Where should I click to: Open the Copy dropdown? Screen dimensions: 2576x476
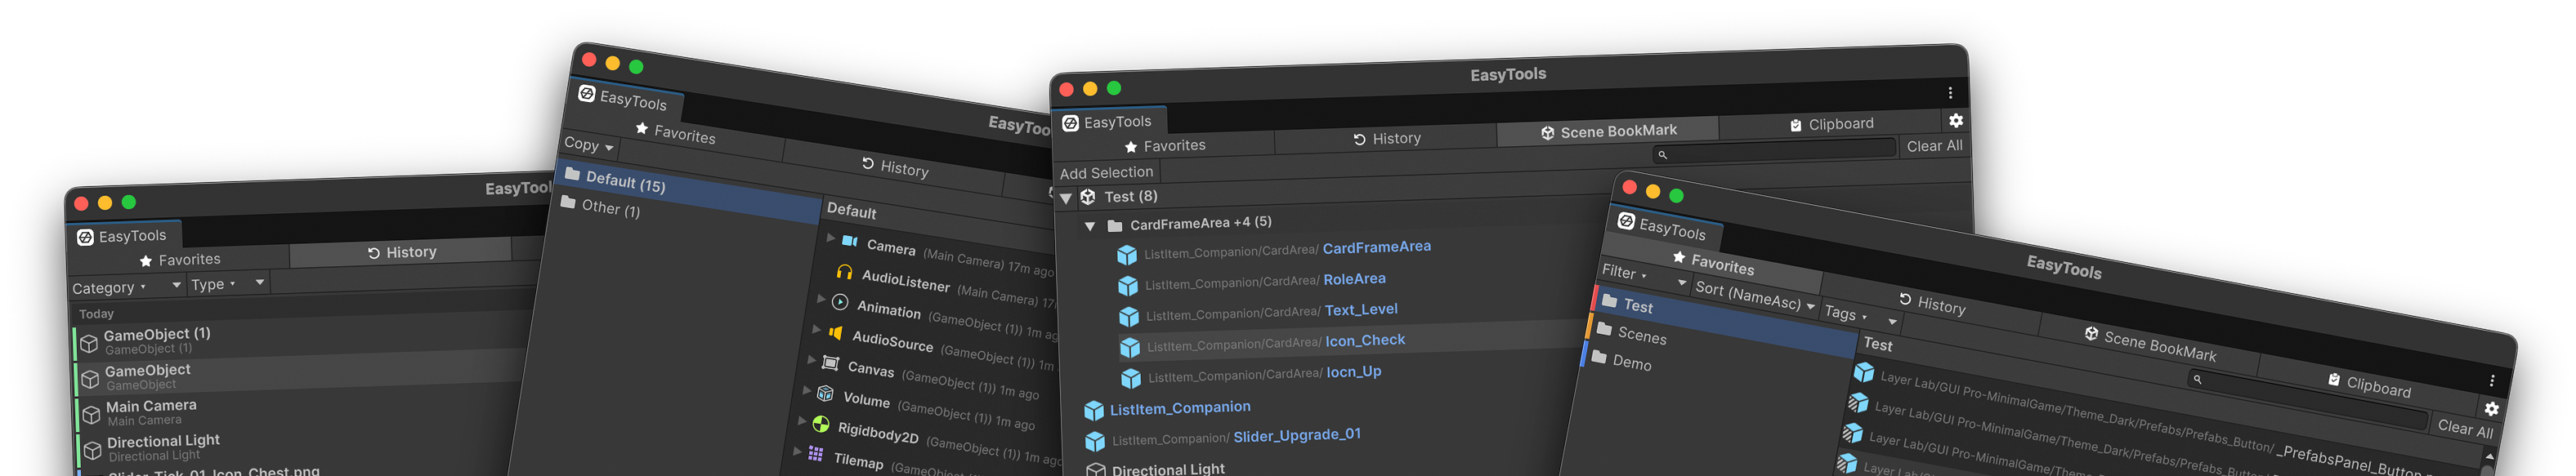pyautogui.click(x=589, y=145)
